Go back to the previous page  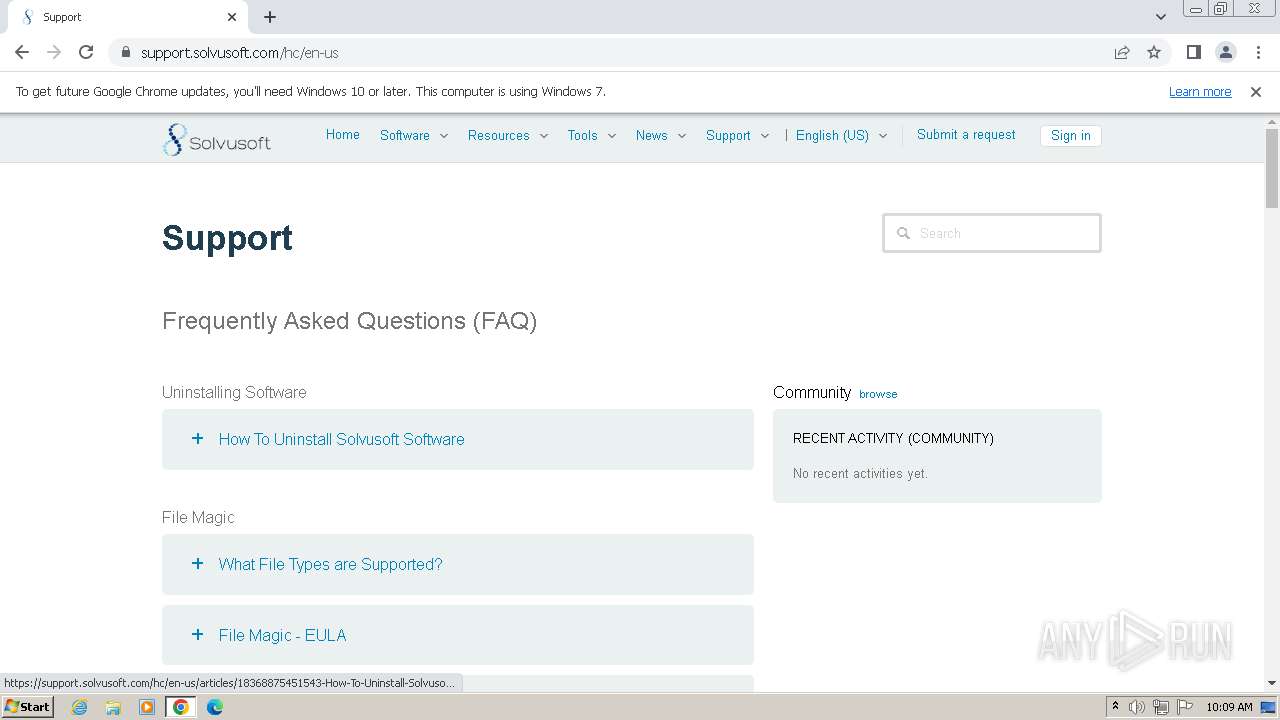click(x=22, y=52)
